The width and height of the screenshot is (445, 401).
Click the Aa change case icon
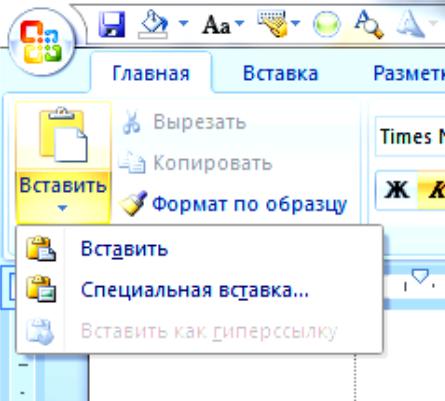click(216, 25)
